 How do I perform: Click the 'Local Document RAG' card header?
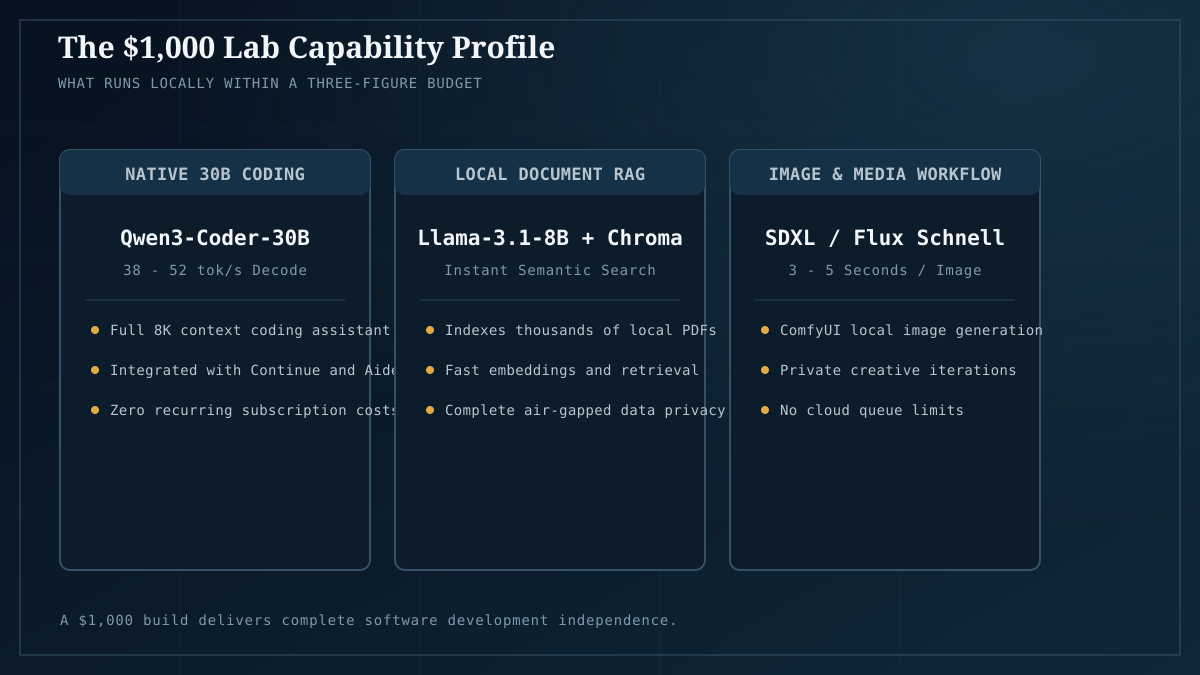[x=550, y=174]
